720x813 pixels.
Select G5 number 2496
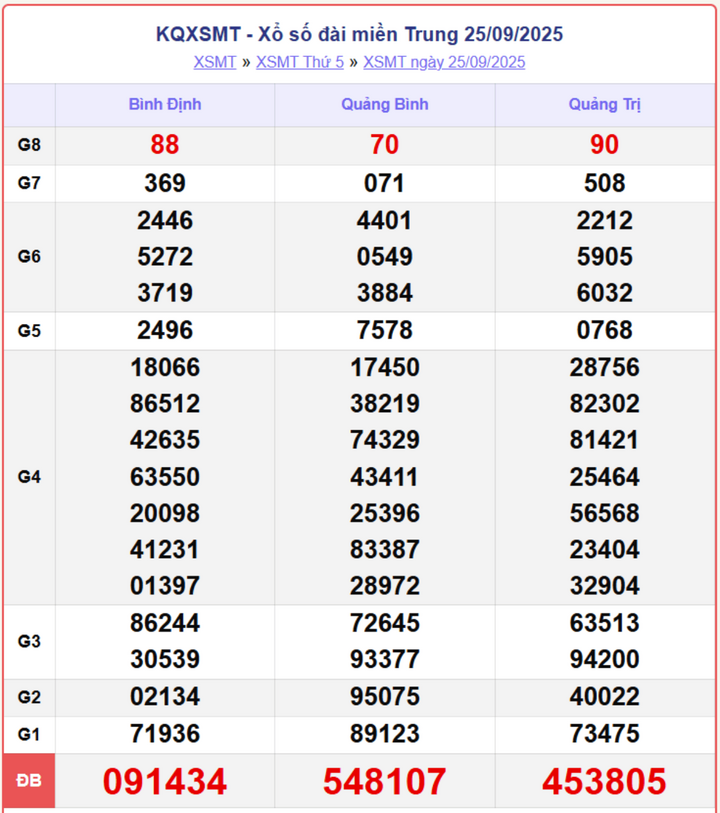(165, 330)
